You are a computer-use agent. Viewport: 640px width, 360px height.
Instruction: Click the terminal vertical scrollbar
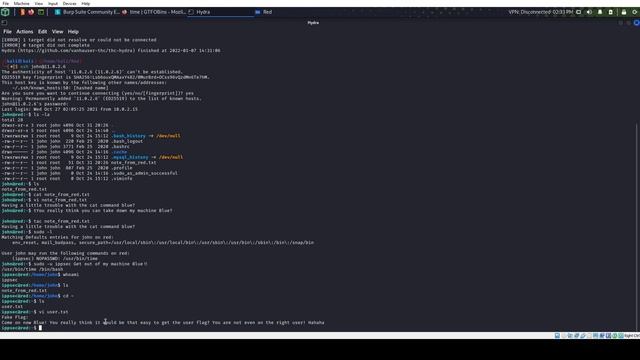(x=637, y=227)
